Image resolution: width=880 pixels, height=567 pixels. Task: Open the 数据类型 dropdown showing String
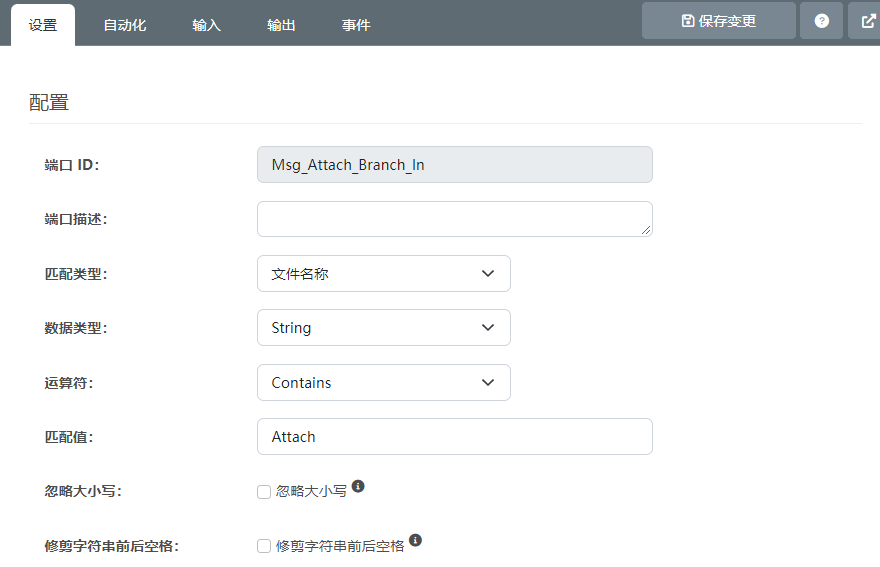coord(384,327)
